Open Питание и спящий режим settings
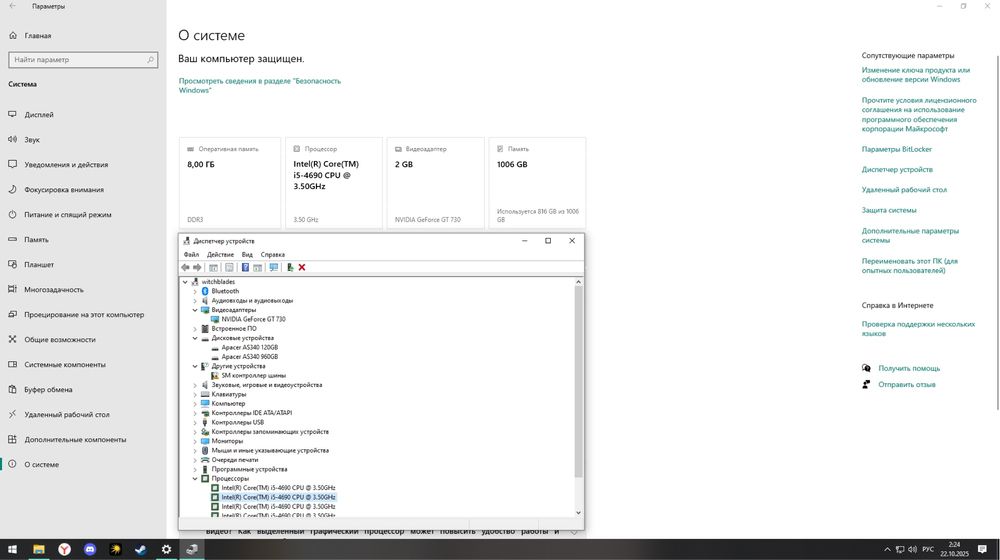The width and height of the screenshot is (1000, 560). point(68,215)
